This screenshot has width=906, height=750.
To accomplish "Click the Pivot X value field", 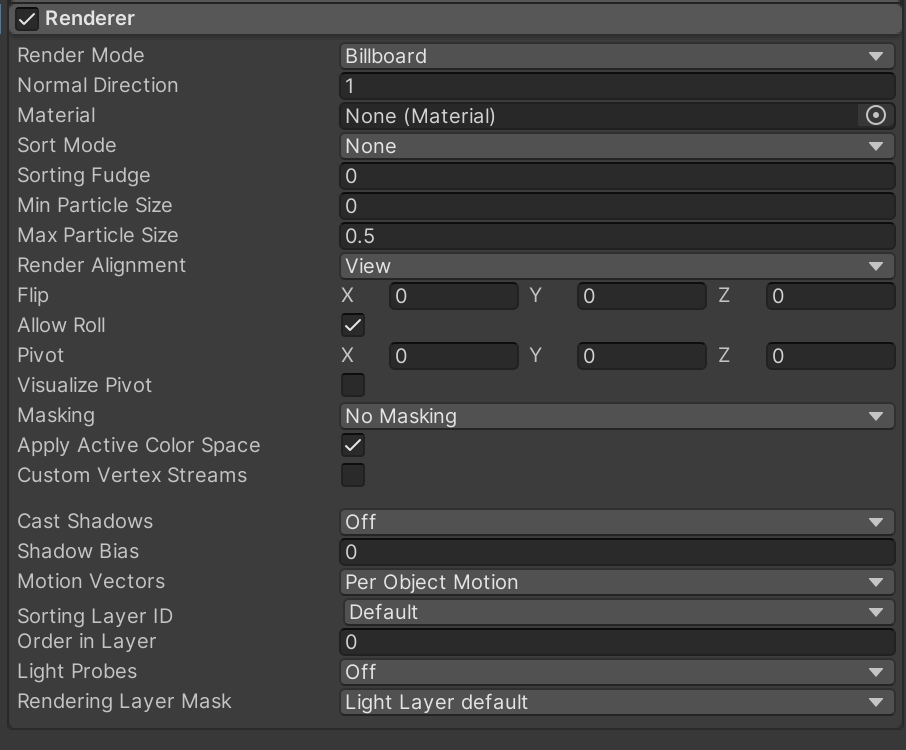I will (x=454, y=356).
